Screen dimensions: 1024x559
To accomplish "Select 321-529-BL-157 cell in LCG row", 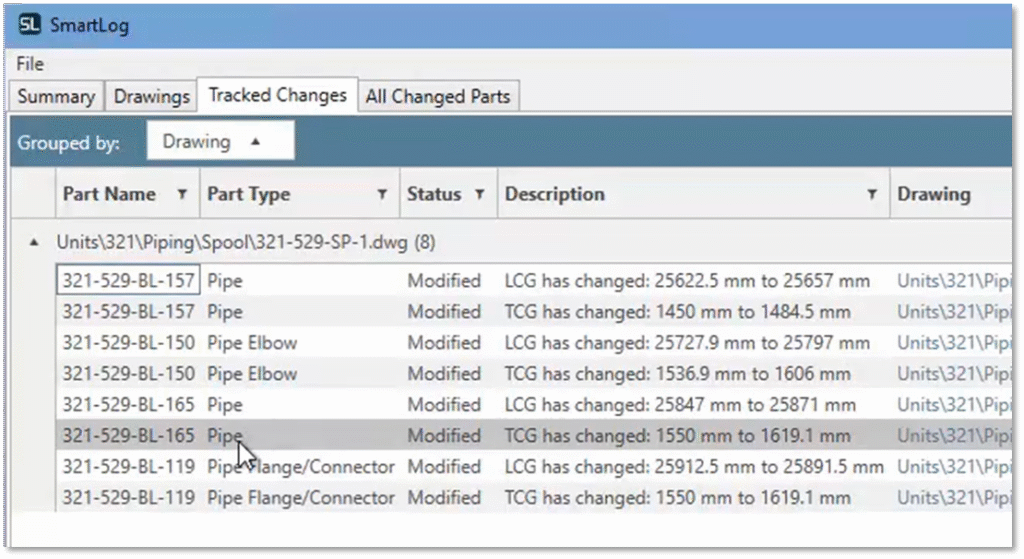I will [x=128, y=281].
